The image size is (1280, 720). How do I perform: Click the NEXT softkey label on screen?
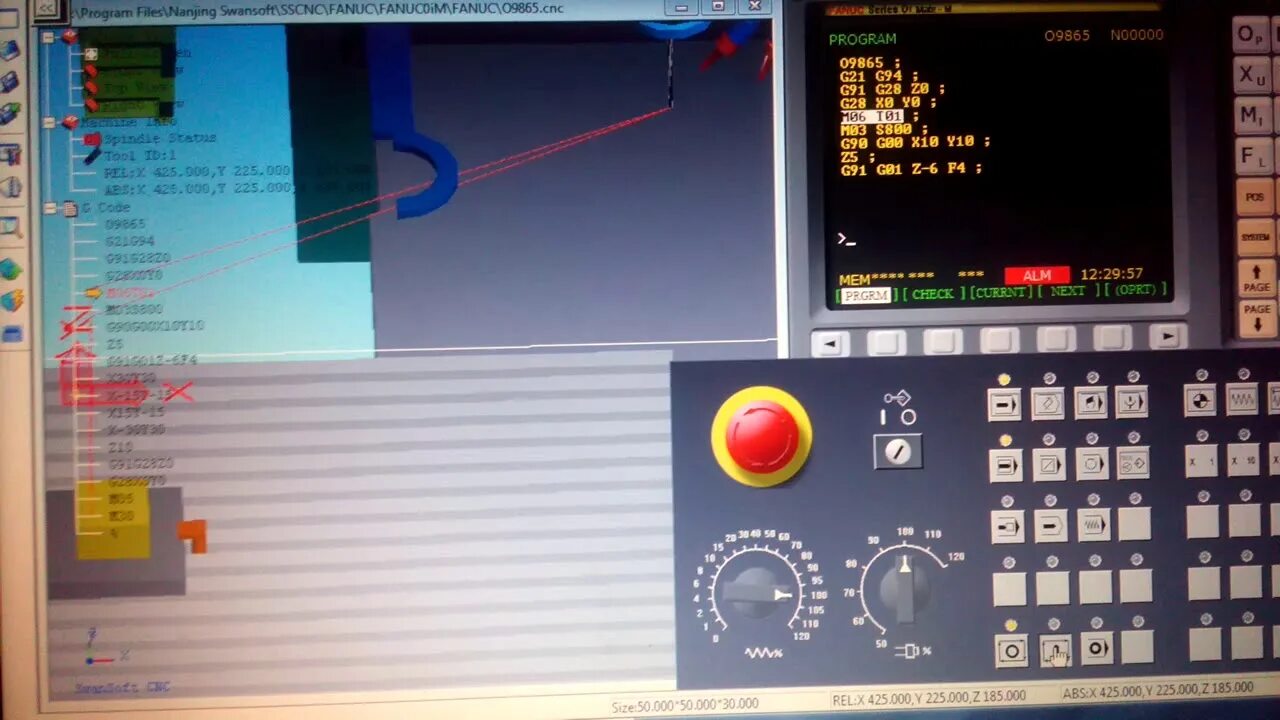(x=1067, y=291)
